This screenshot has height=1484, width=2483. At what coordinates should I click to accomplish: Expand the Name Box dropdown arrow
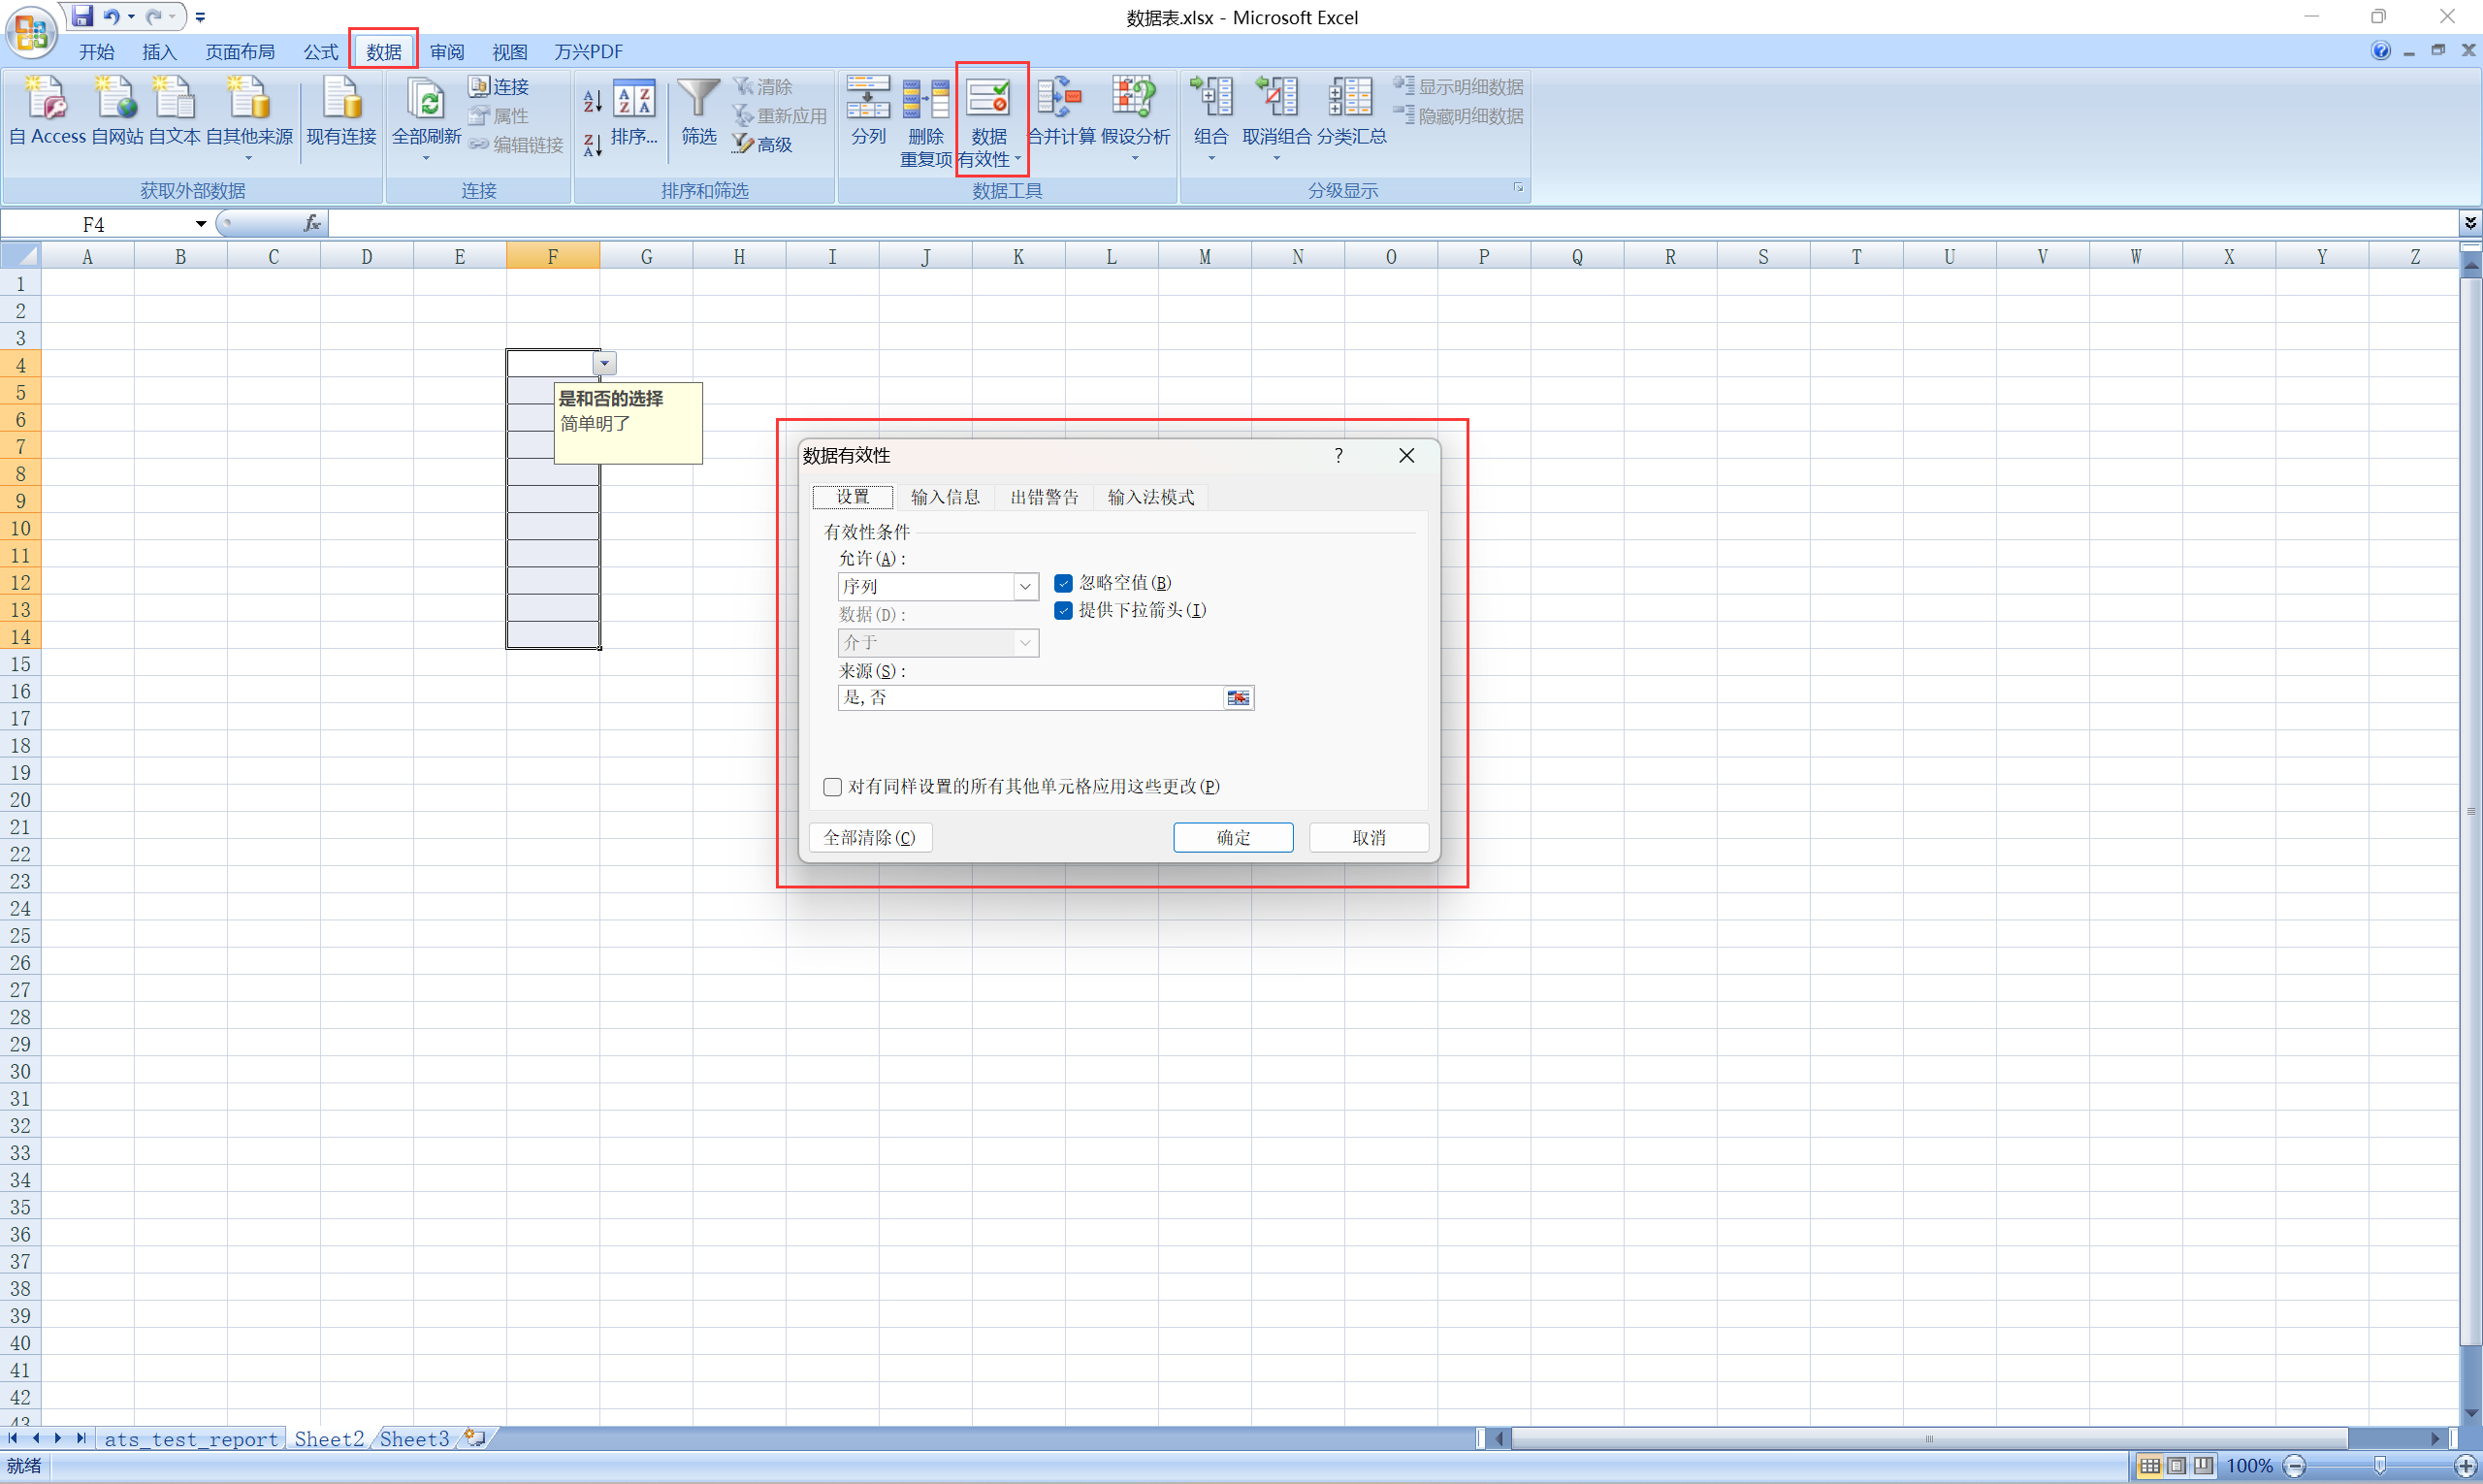click(201, 224)
